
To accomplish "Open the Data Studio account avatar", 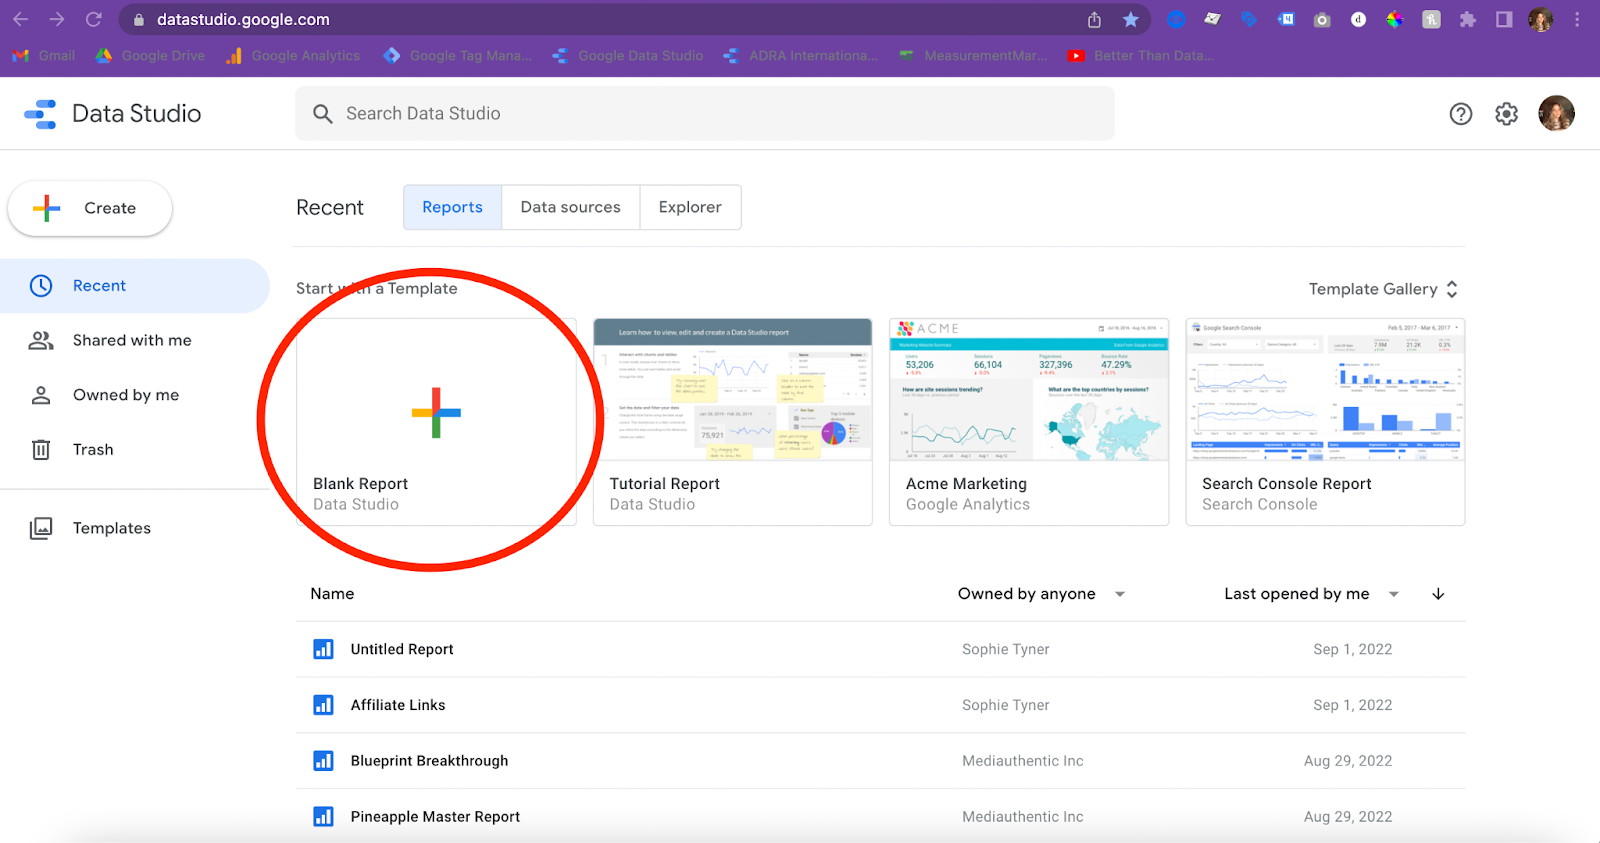I will pyautogui.click(x=1556, y=114).
